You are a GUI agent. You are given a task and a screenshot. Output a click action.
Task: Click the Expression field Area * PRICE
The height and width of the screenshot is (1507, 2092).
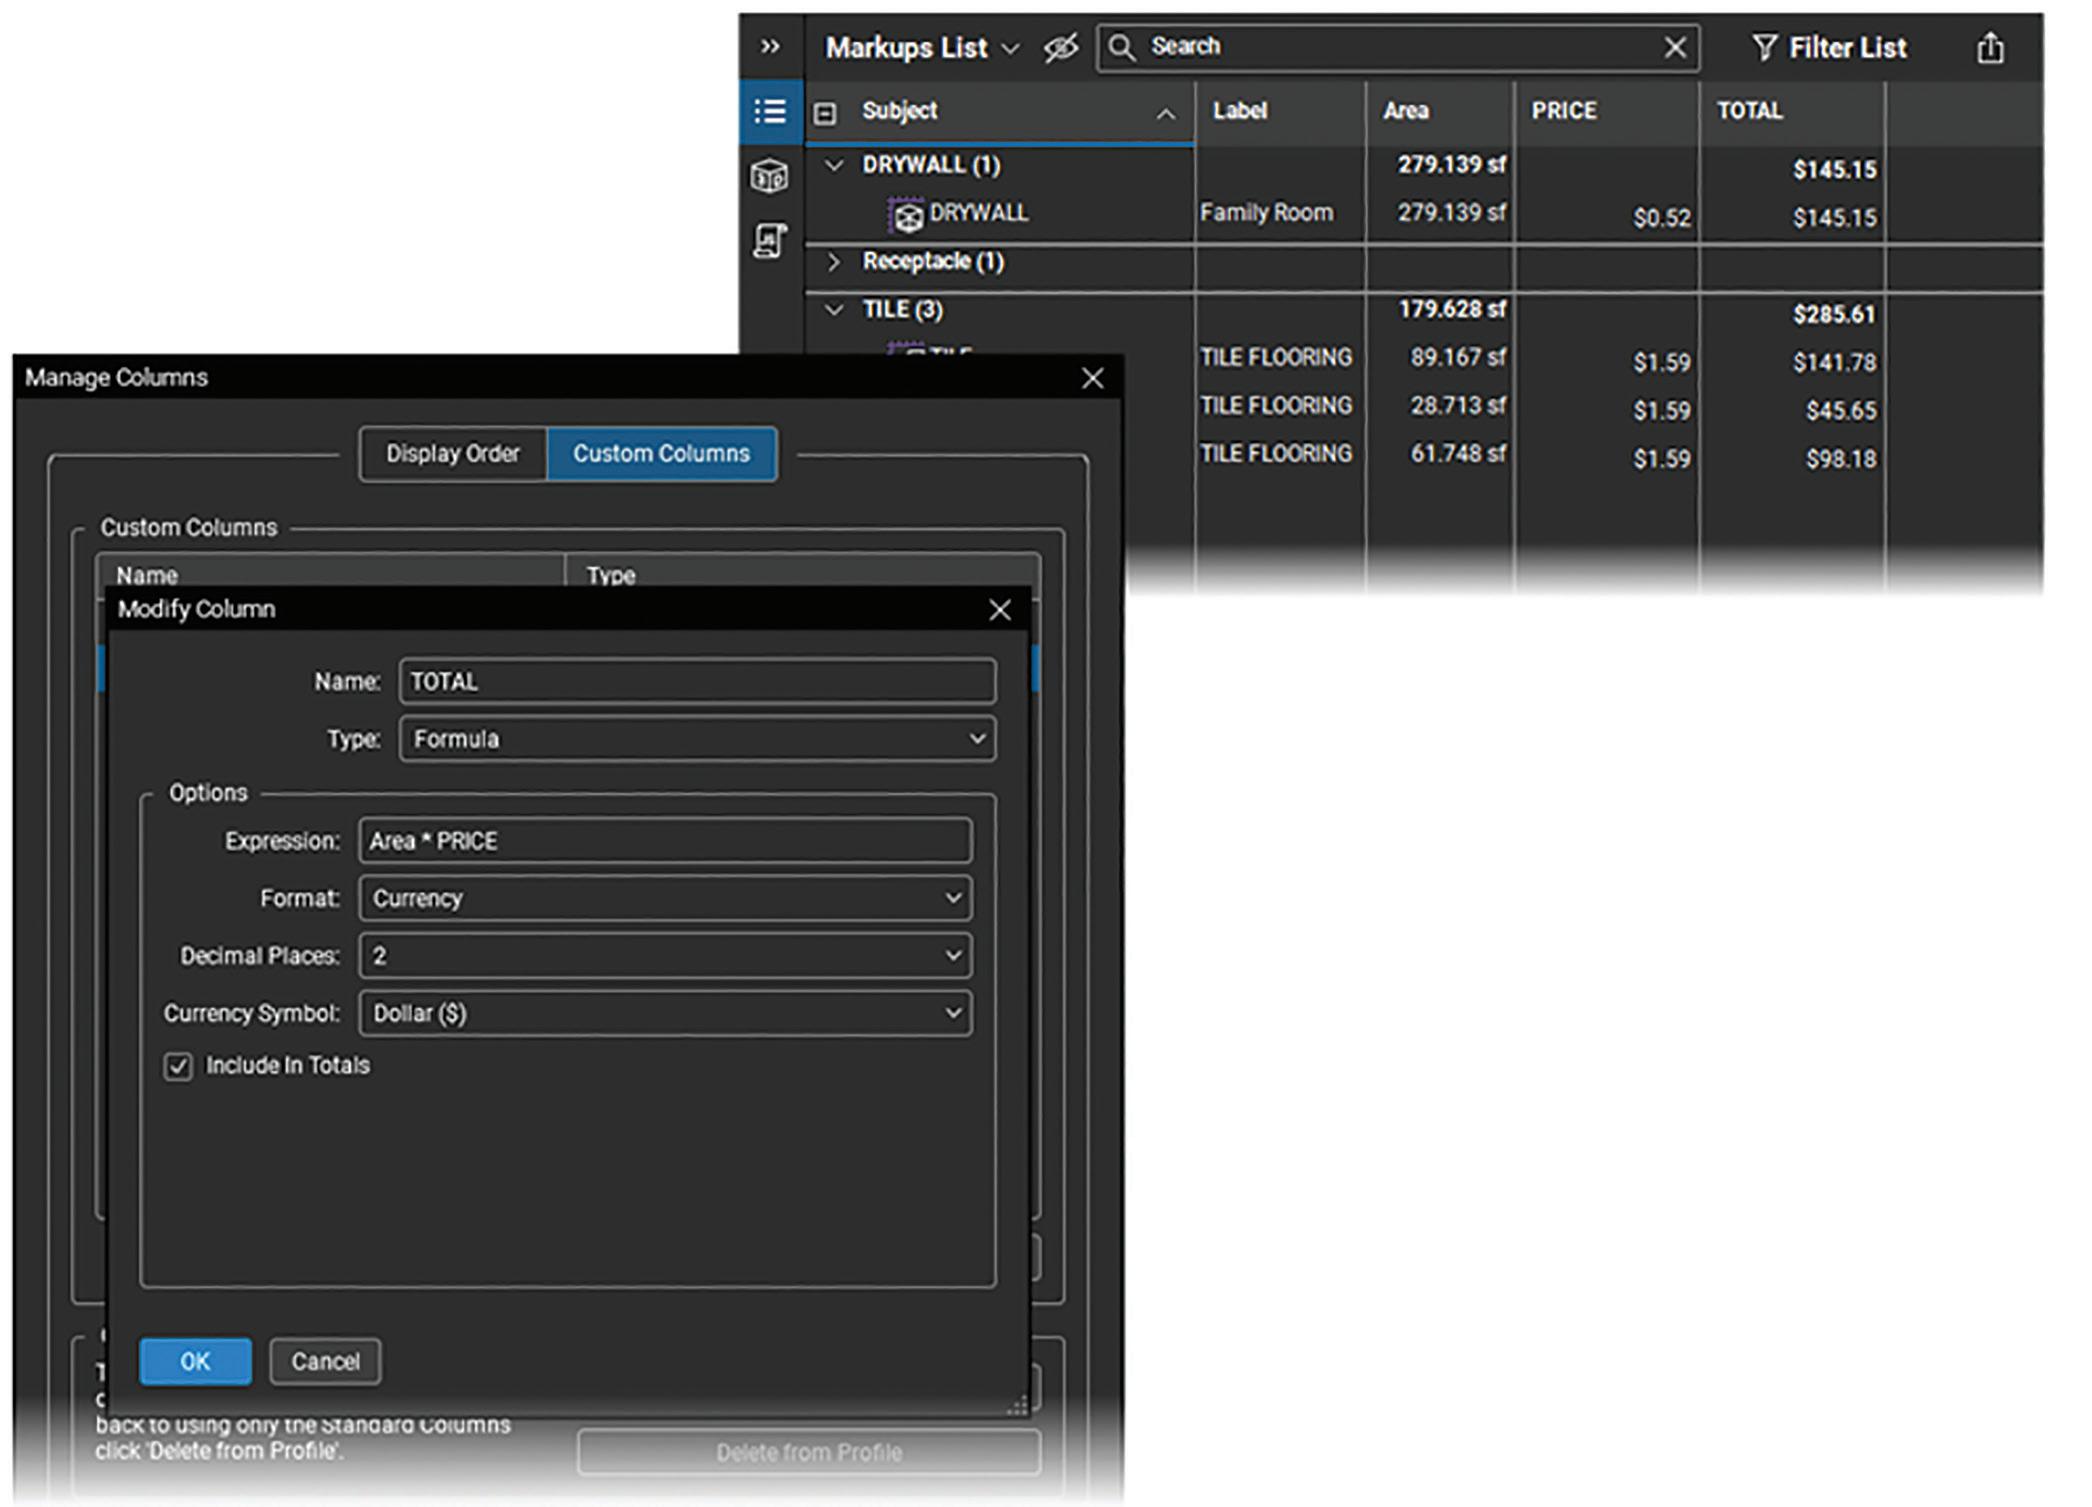pyautogui.click(x=665, y=841)
